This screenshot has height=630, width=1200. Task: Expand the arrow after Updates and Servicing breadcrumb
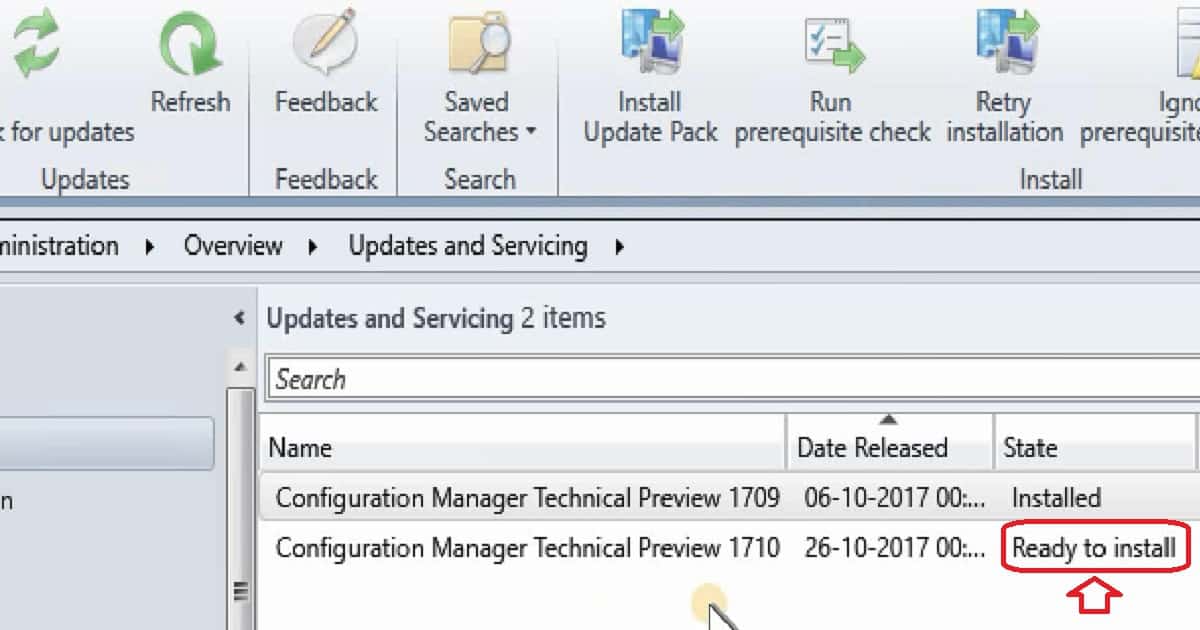pyautogui.click(x=620, y=246)
